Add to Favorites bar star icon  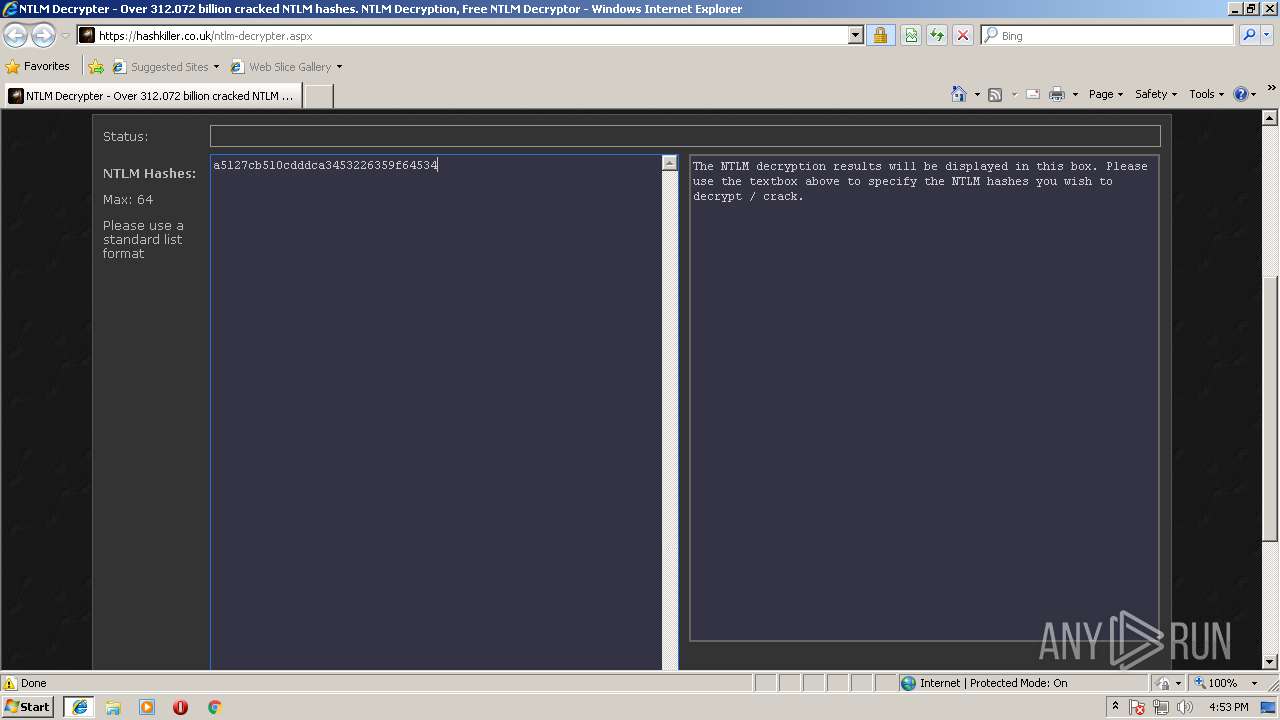(96, 67)
